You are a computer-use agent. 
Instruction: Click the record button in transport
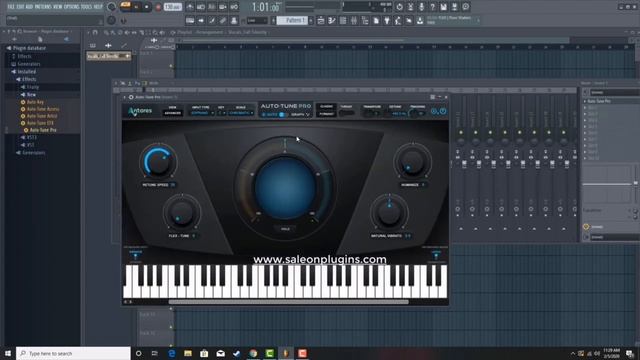click(x=158, y=7)
